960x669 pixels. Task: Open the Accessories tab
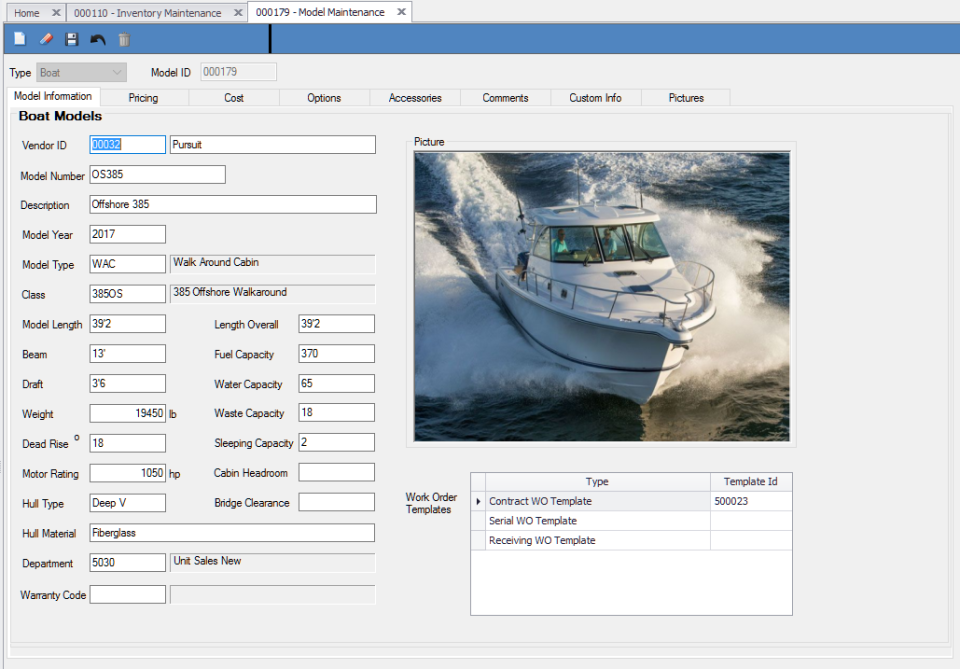[x=415, y=97]
